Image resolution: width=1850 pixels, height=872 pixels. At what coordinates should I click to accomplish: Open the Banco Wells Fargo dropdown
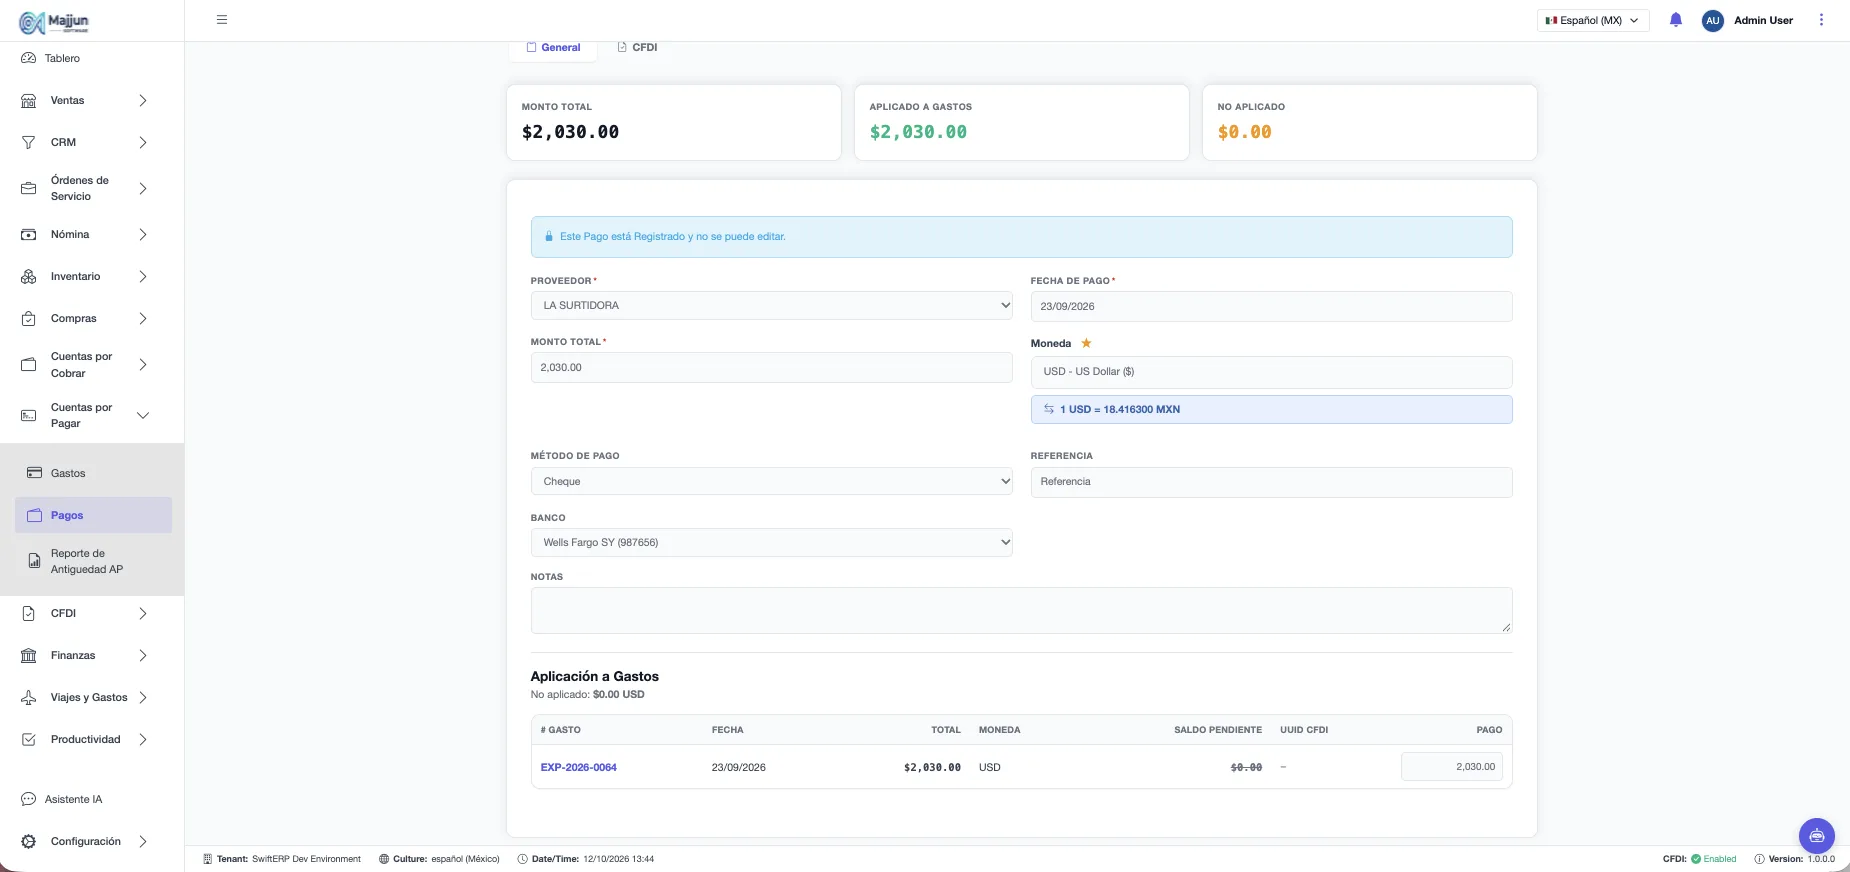click(771, 542)
